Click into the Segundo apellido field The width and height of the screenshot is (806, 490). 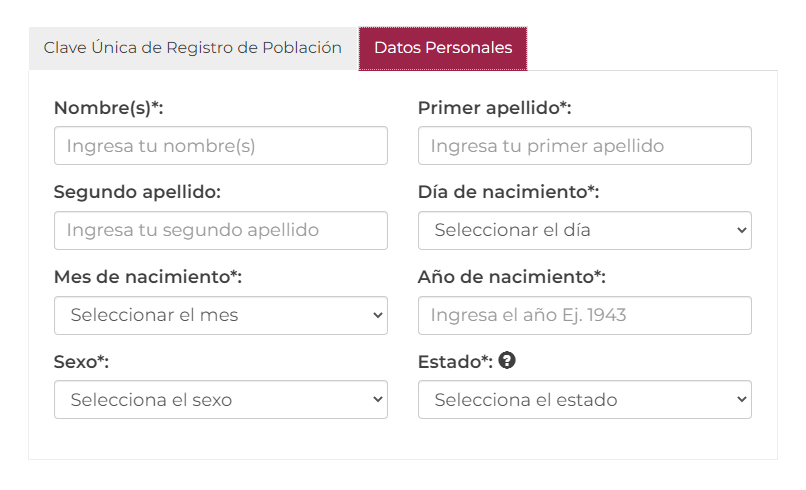coord(221,230)
